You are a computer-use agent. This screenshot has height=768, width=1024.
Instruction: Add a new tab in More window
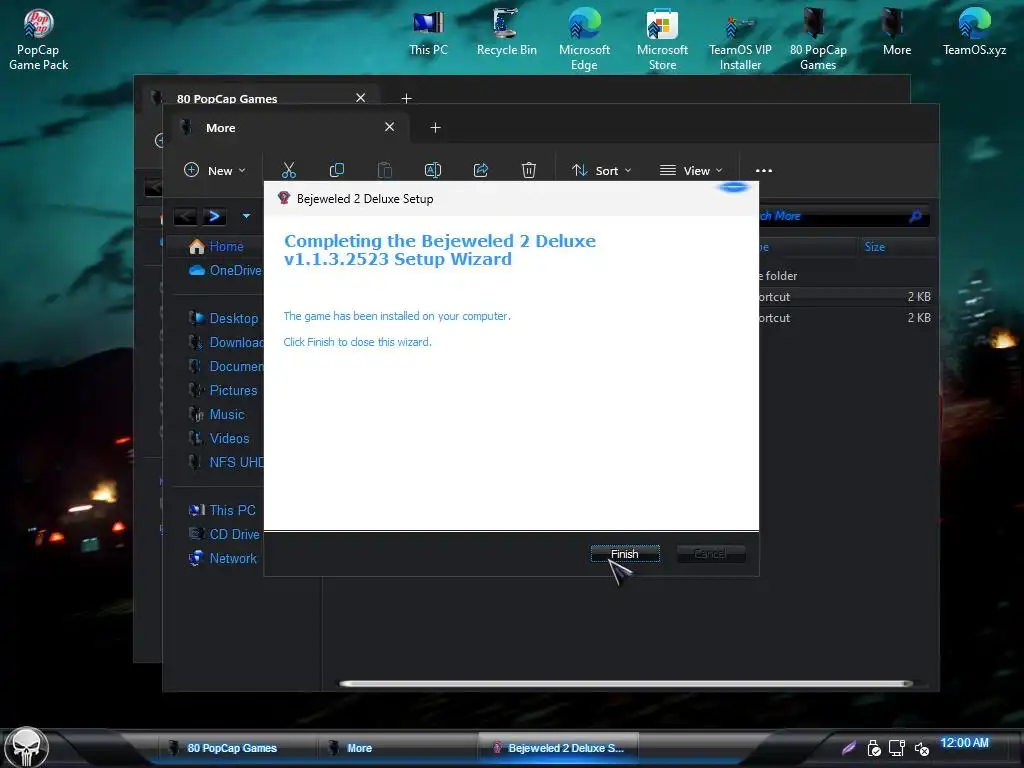436,128
